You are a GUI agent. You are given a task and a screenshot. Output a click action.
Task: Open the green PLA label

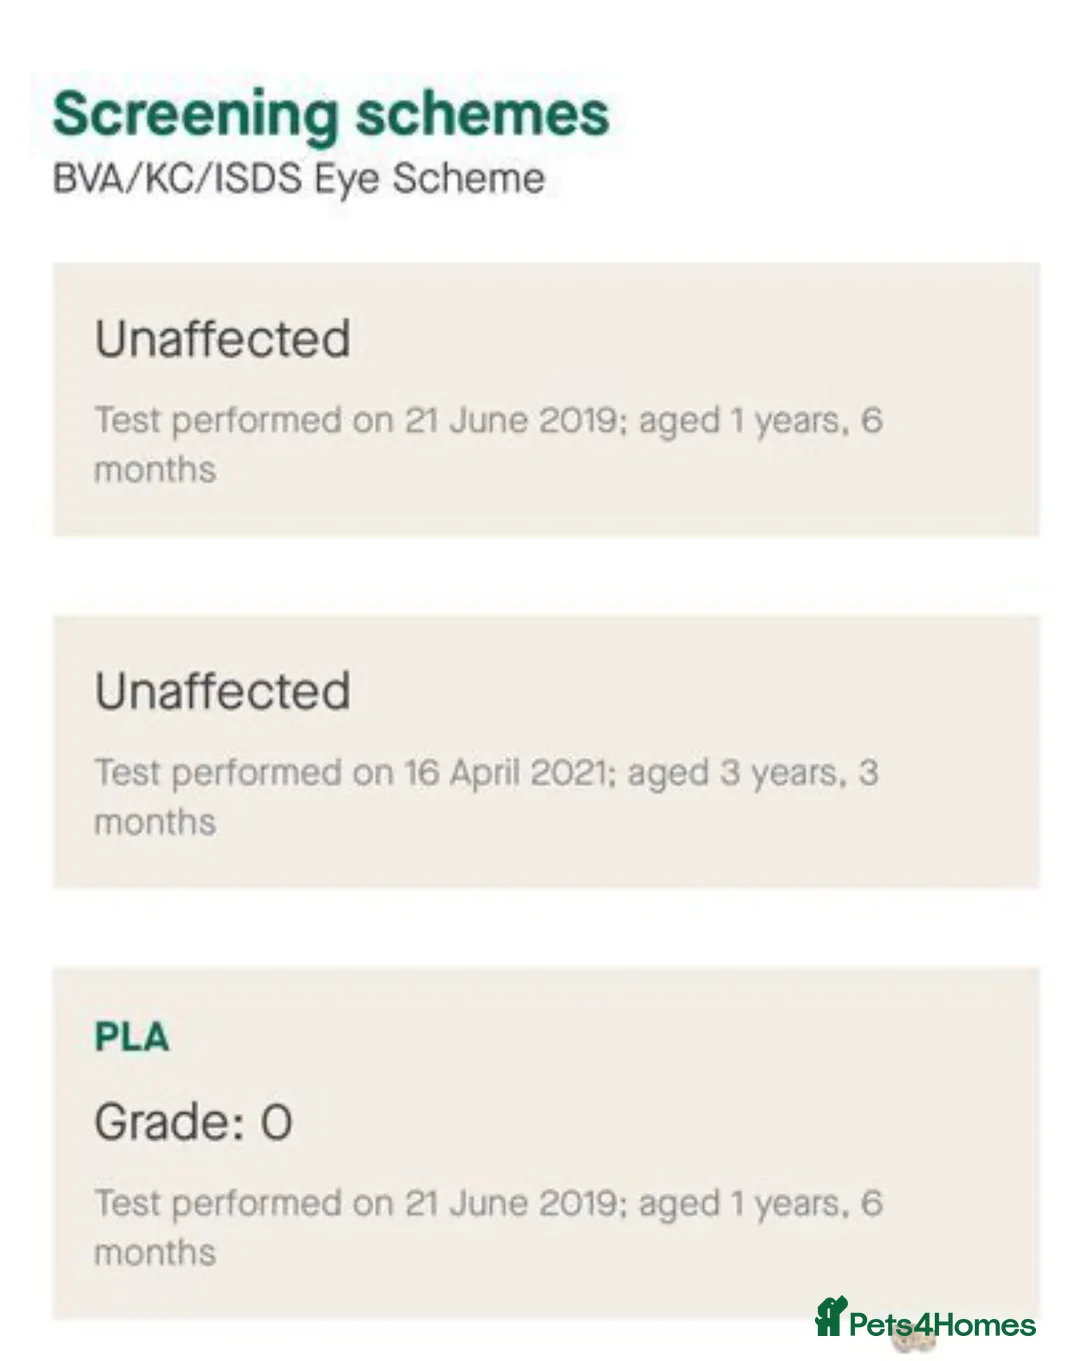(132, 1037)
